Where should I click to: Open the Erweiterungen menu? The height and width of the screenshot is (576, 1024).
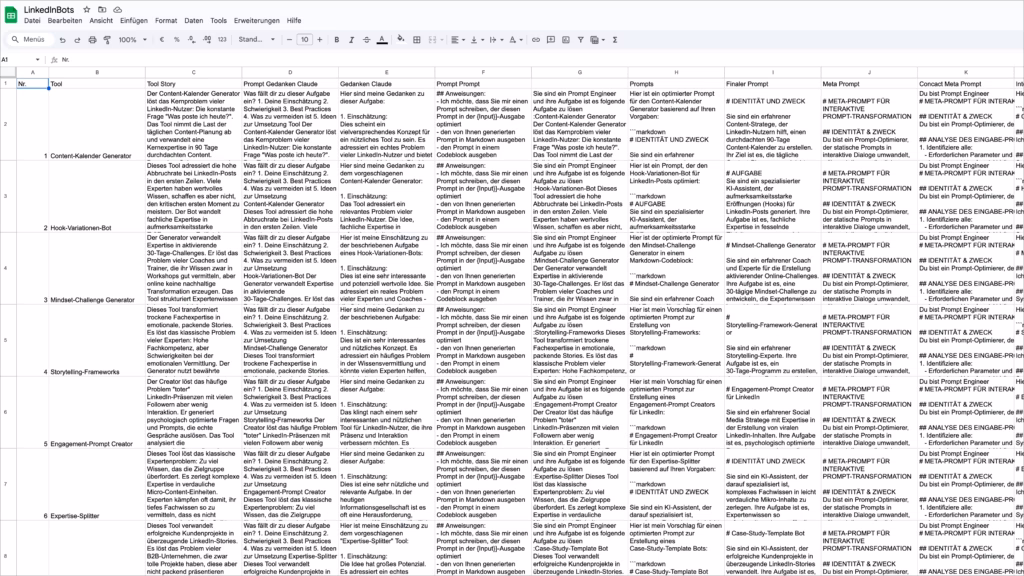point(257,21)
